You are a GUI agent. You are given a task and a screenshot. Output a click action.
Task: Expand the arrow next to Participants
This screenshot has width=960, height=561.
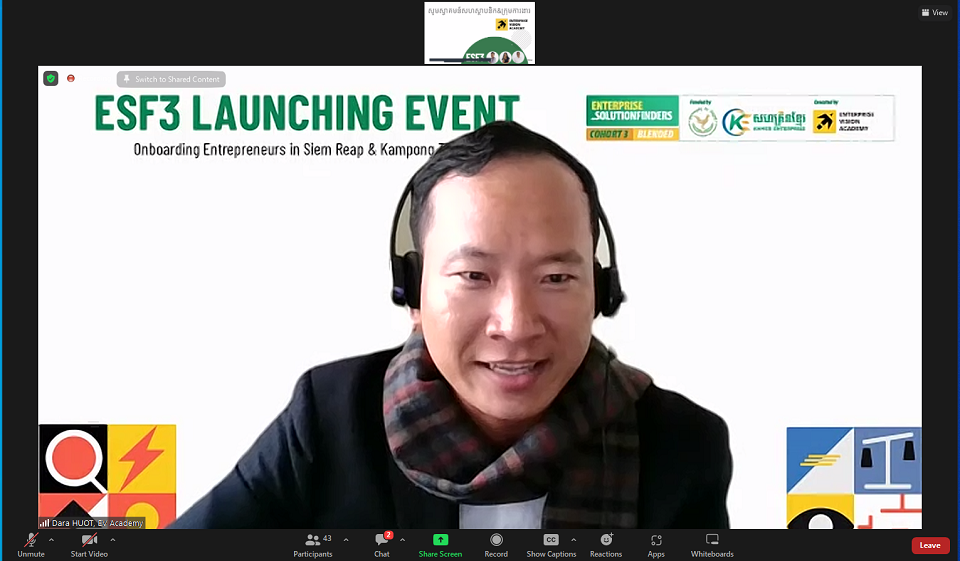(x=346, y=540)
